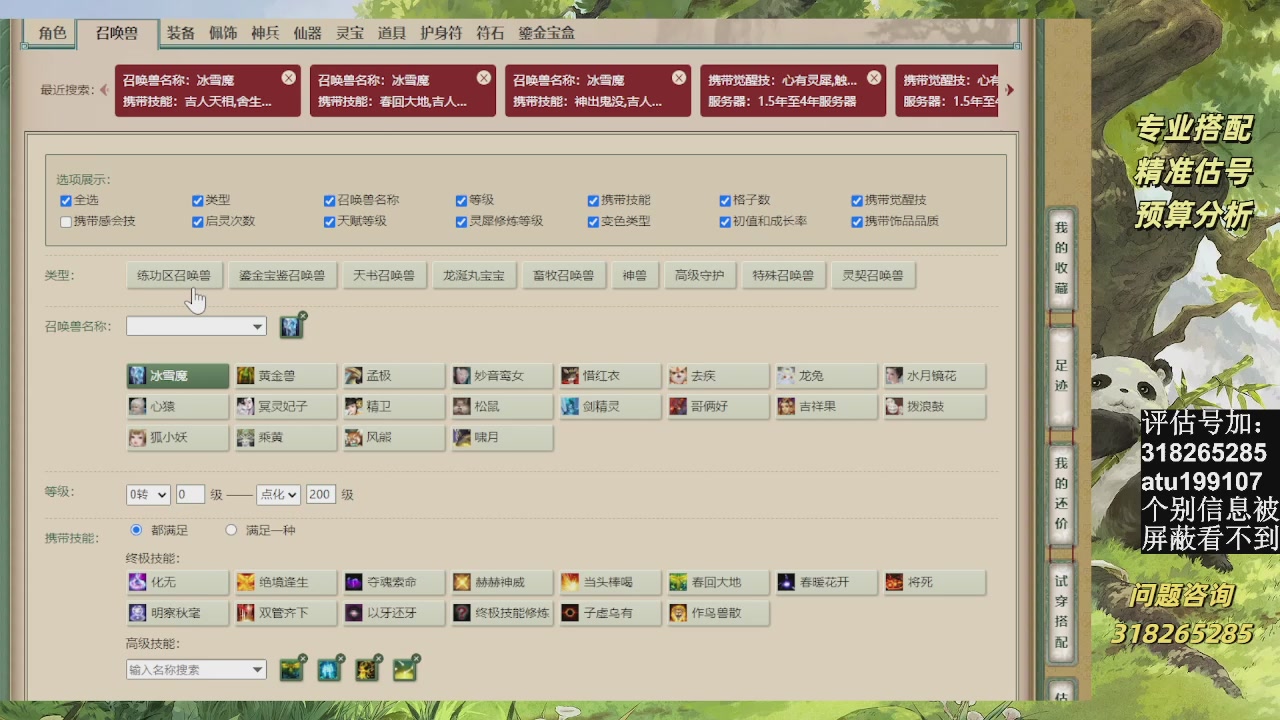The image size is (1280, 720).
Task: Pick the 春暖花开 ultimate skill
Action: [x=826, y=582]
